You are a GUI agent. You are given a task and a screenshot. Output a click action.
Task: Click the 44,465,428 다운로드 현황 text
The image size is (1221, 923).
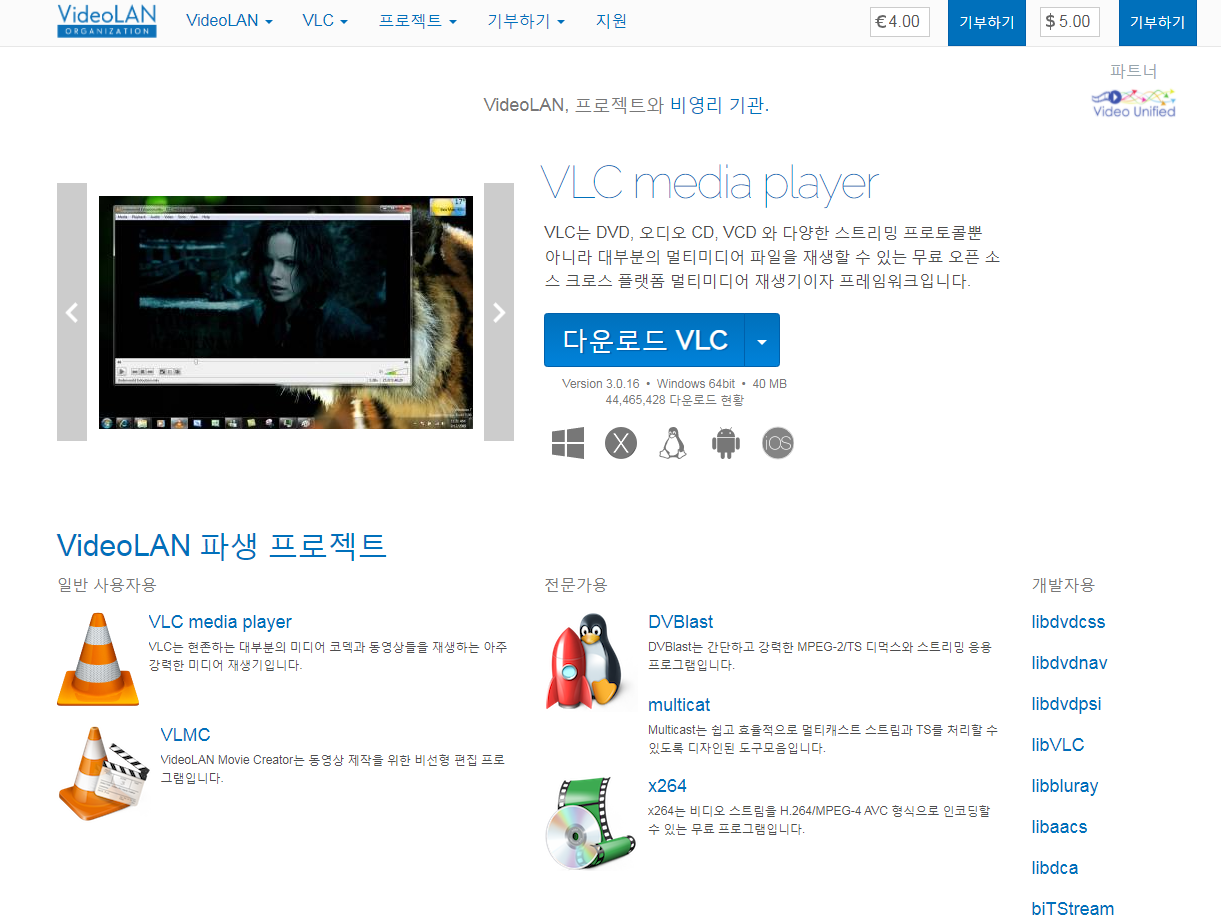tap(675, 400)
